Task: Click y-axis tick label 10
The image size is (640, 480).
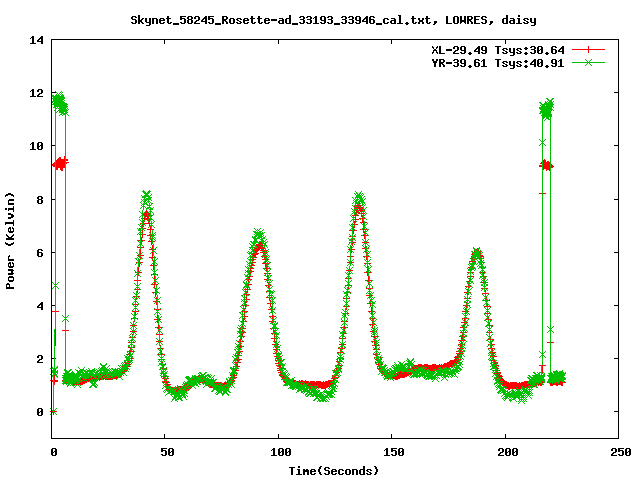Action: click(x=37, y=146)
